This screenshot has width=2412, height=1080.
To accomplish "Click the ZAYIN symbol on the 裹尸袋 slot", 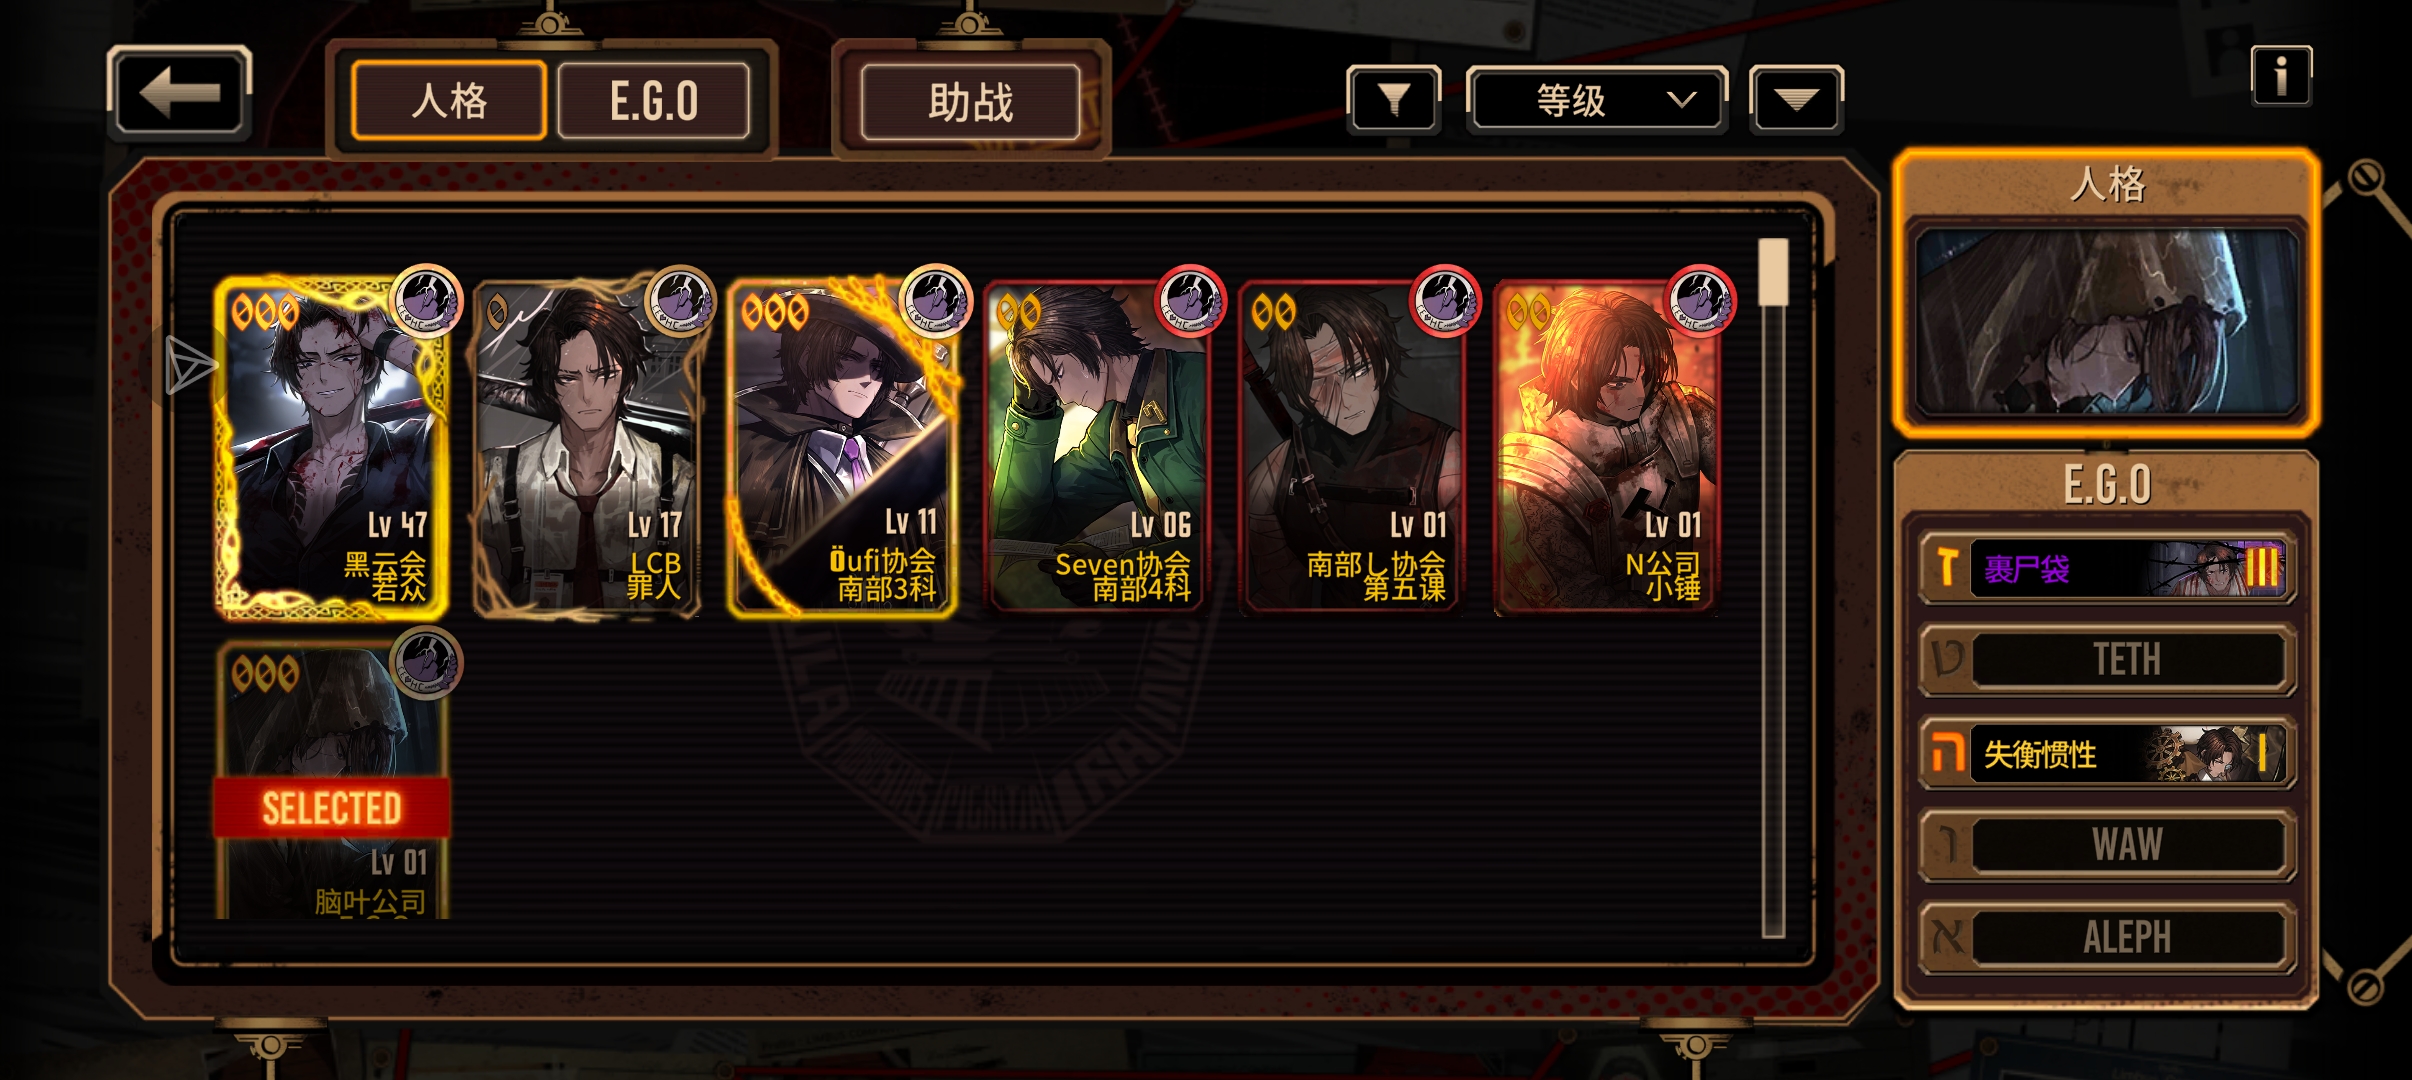I will click(x=1947, y=568).
